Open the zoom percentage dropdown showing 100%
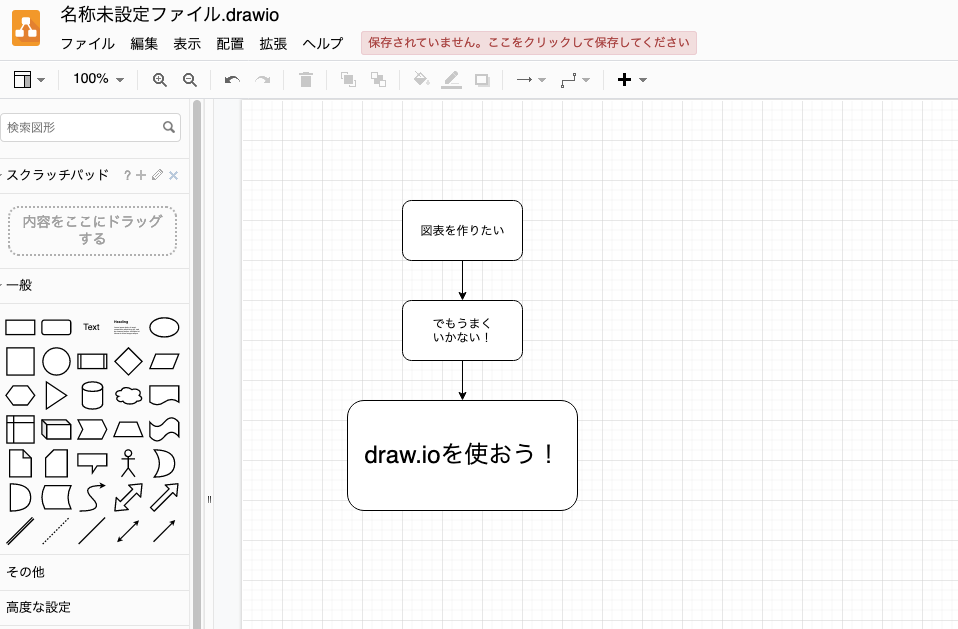Viewport: 958px width, 629px height. tap(97, 79)
